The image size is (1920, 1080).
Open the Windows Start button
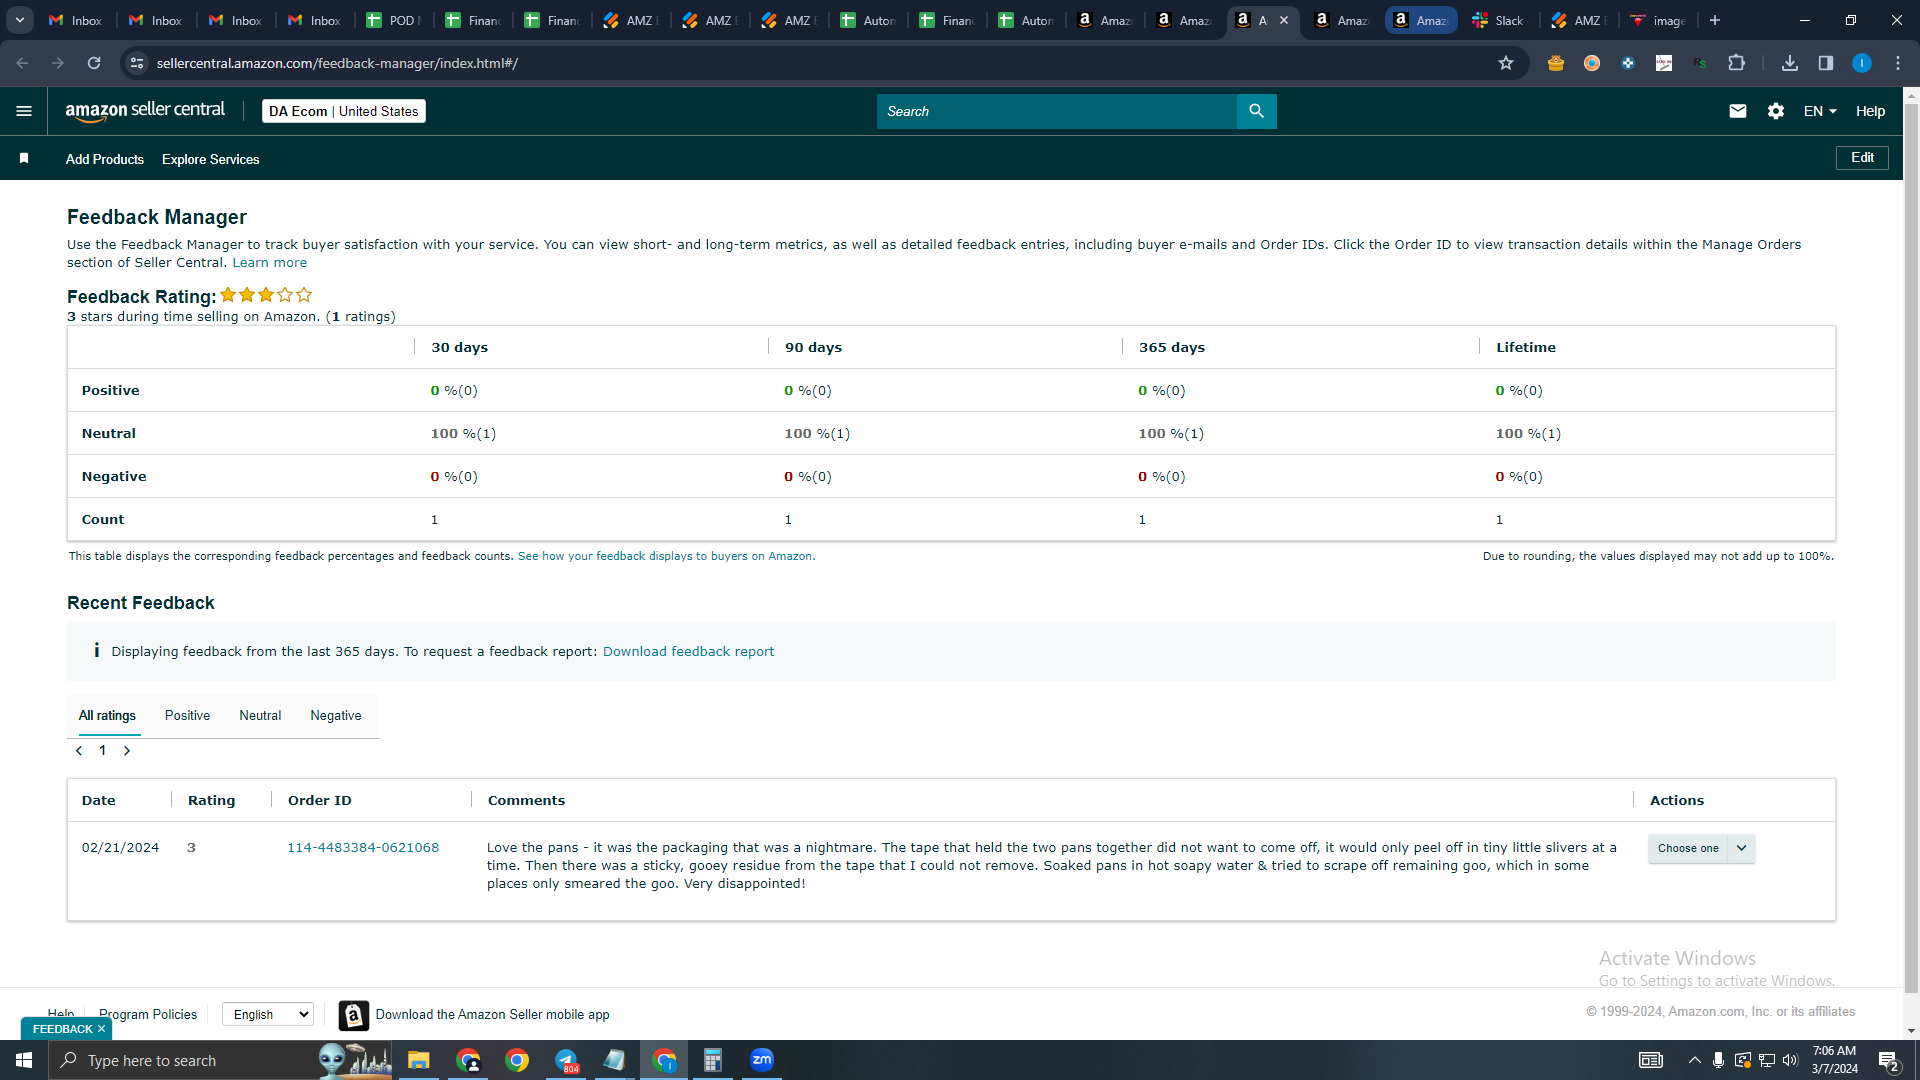24,1060
